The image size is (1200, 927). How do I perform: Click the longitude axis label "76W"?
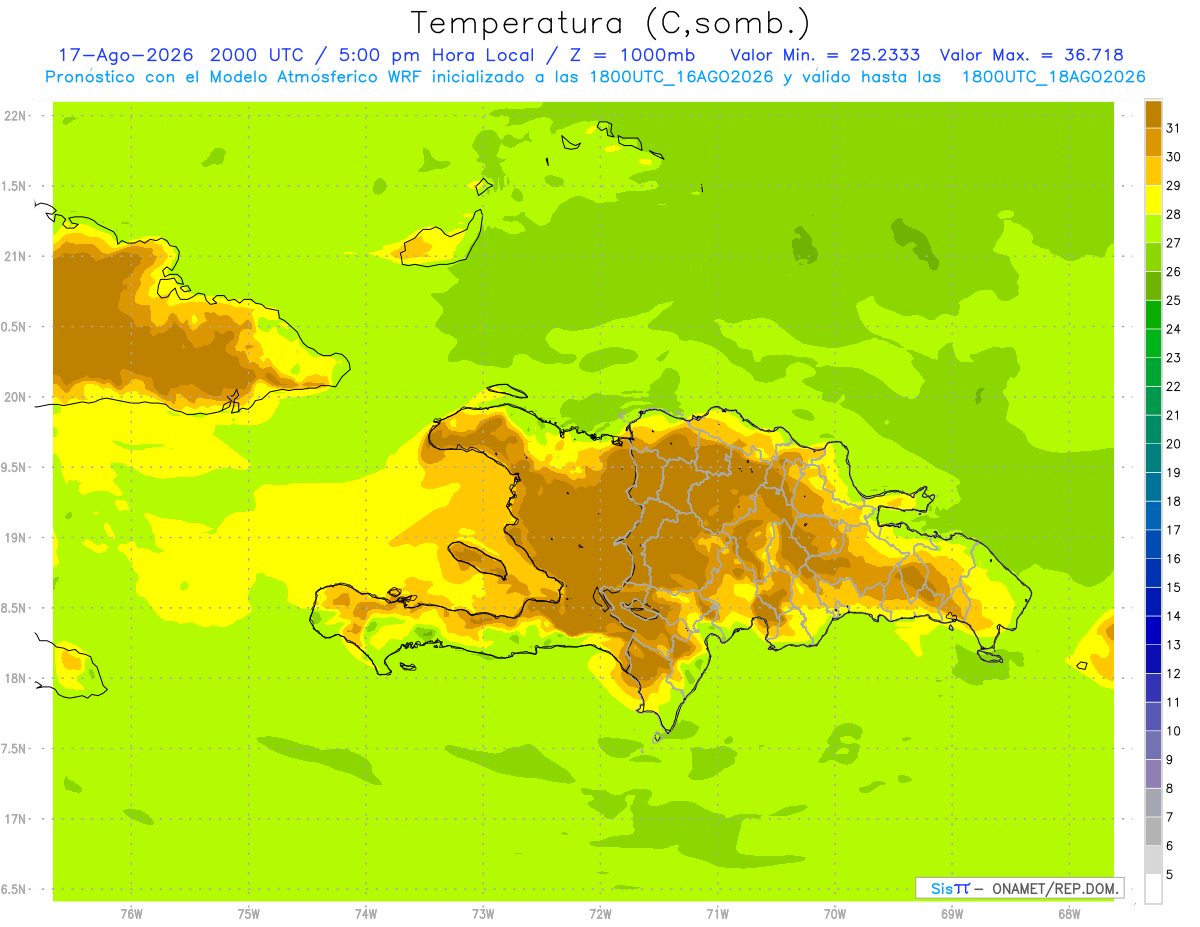pyautogui.click(x=131, y=914)
